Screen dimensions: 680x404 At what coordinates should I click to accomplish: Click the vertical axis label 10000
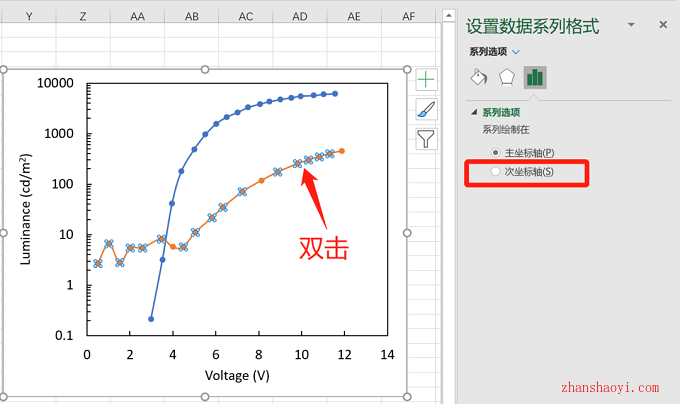(x=55, y=83)
